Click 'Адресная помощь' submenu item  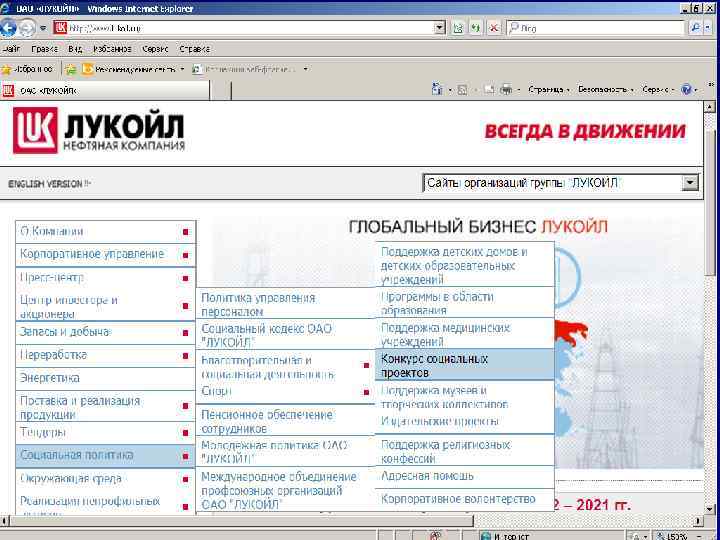click(465, 477)
